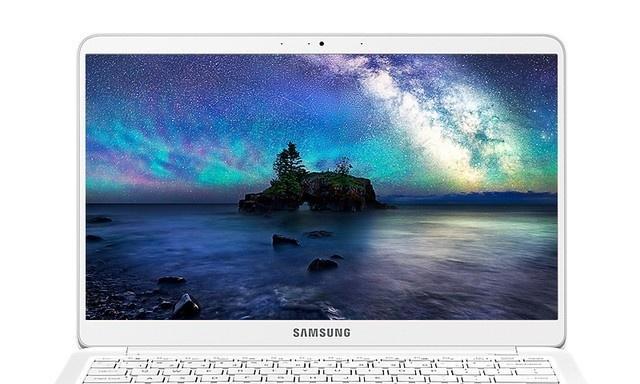Click the large pointed foreground rock
640x384 pixels.
coord(186,306)
